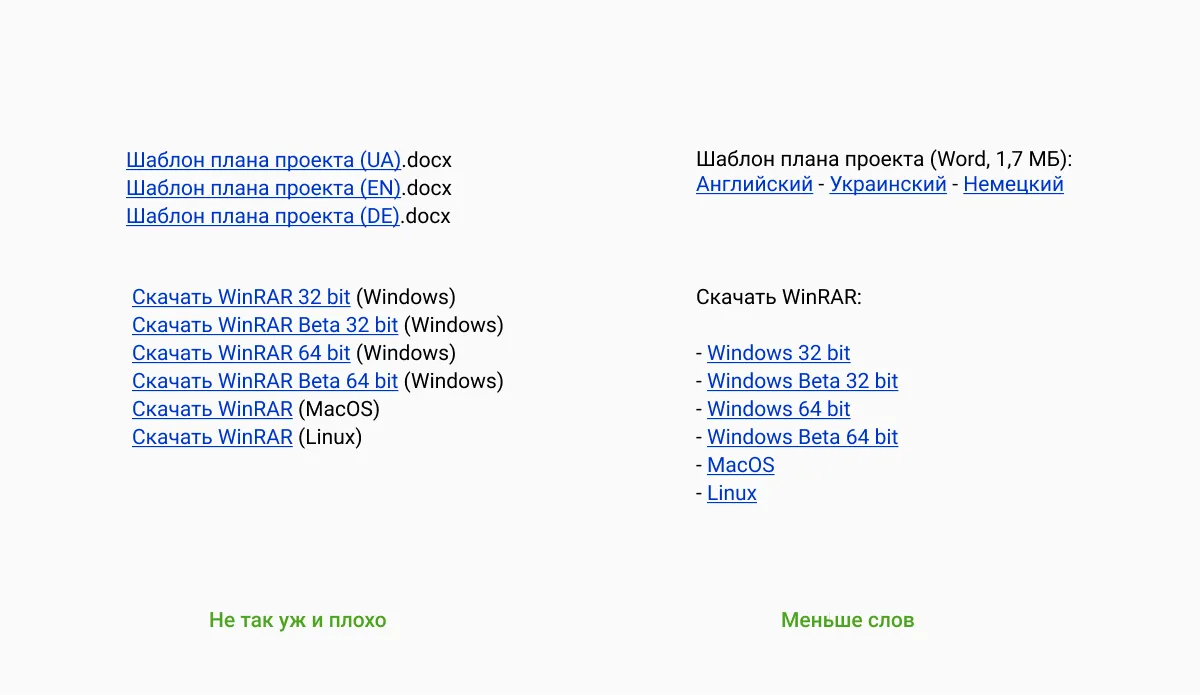Click Скачать WinRAR 64 bit link
This screenshot has height=695, width=1200.
[x=241, y=353]
